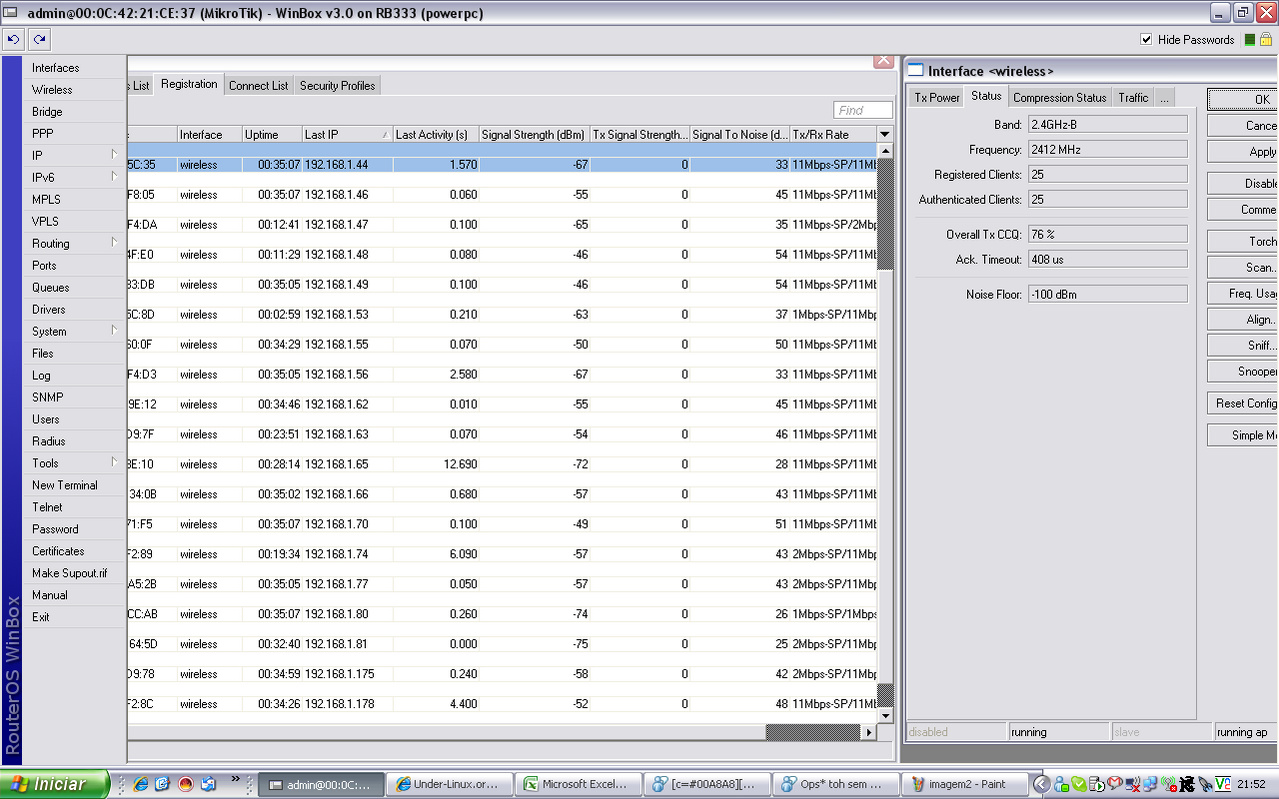The image size is (1279, 799).
Task: Open the Compression Status tab
Action: tap(1059, 98)
